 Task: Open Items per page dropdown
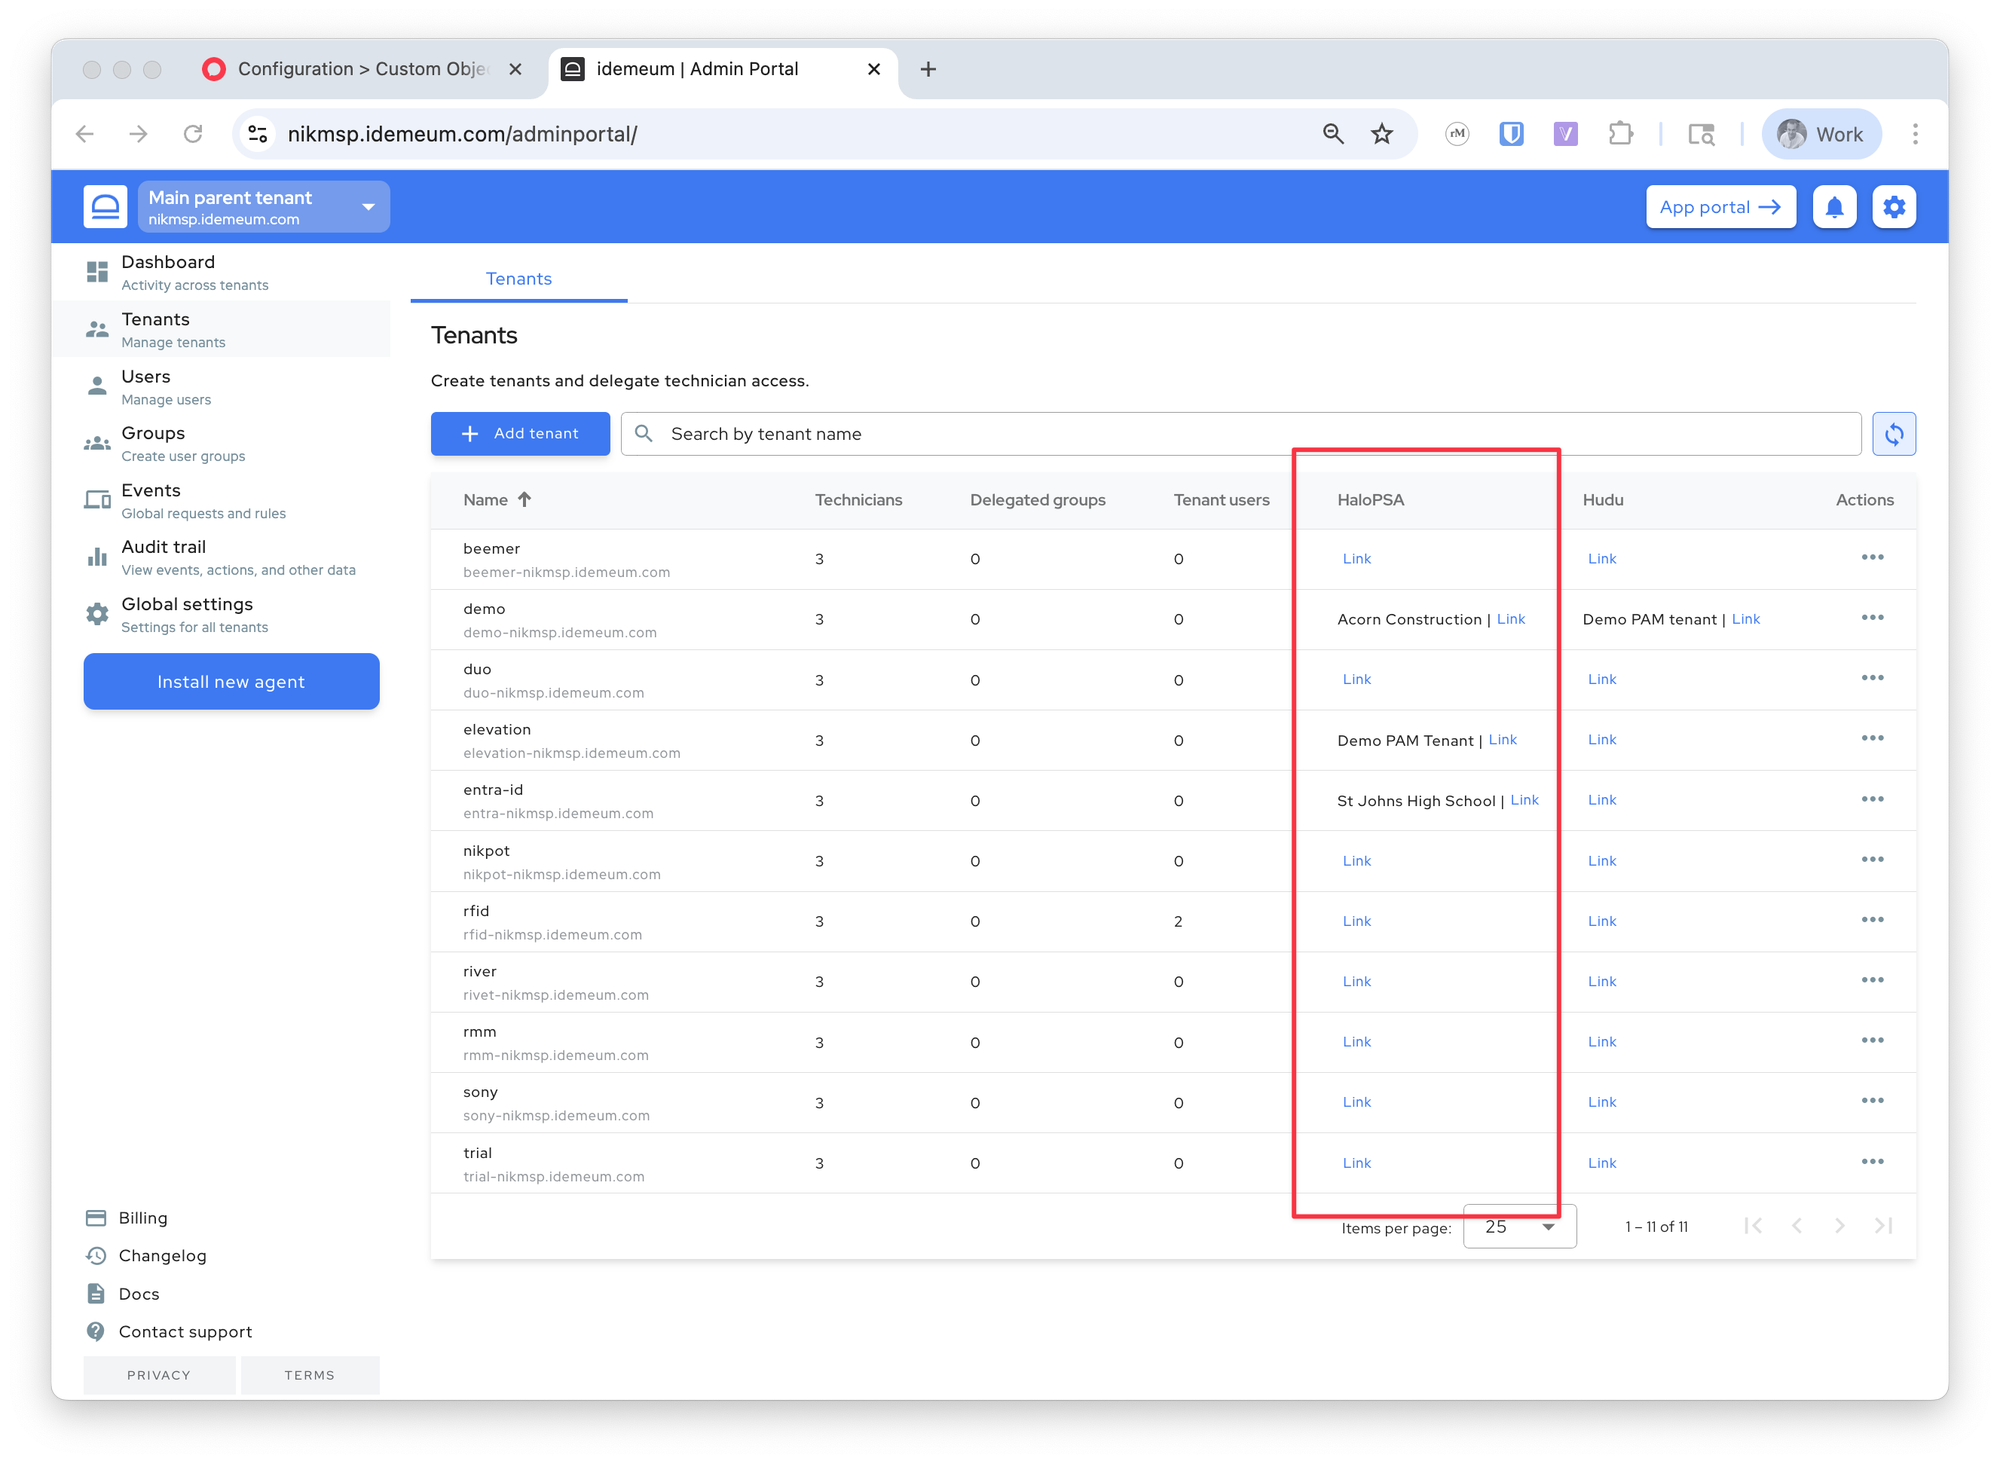point(1519,1227)
